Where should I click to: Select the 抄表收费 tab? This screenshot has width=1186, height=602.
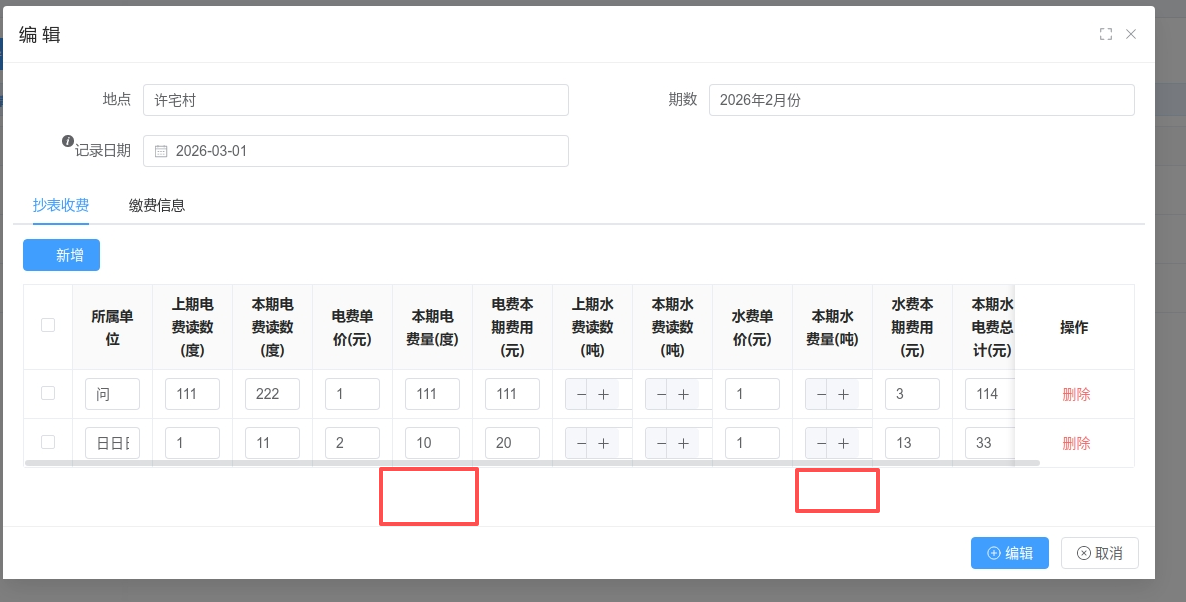click(x=61, y=205)
